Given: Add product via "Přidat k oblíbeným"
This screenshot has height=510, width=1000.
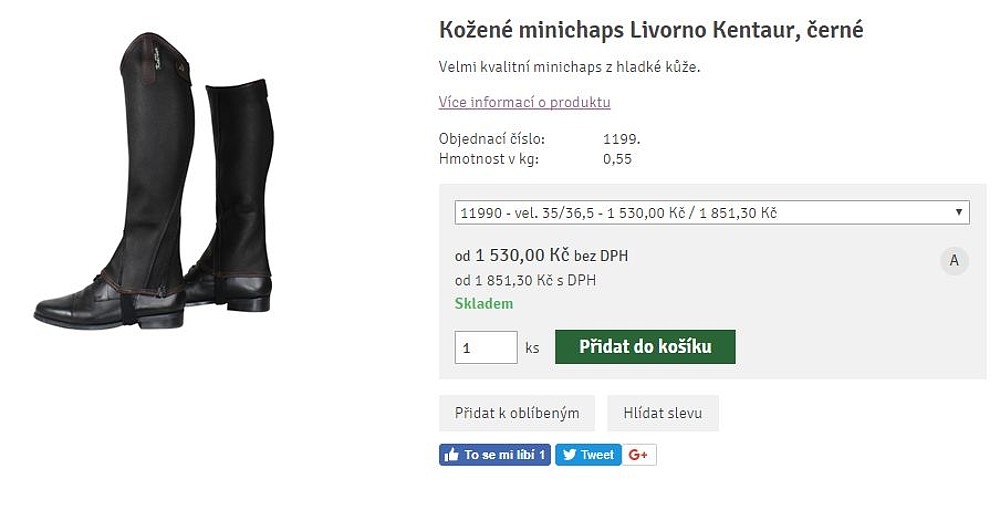Looking at the screenshot, I should (516, 412).
